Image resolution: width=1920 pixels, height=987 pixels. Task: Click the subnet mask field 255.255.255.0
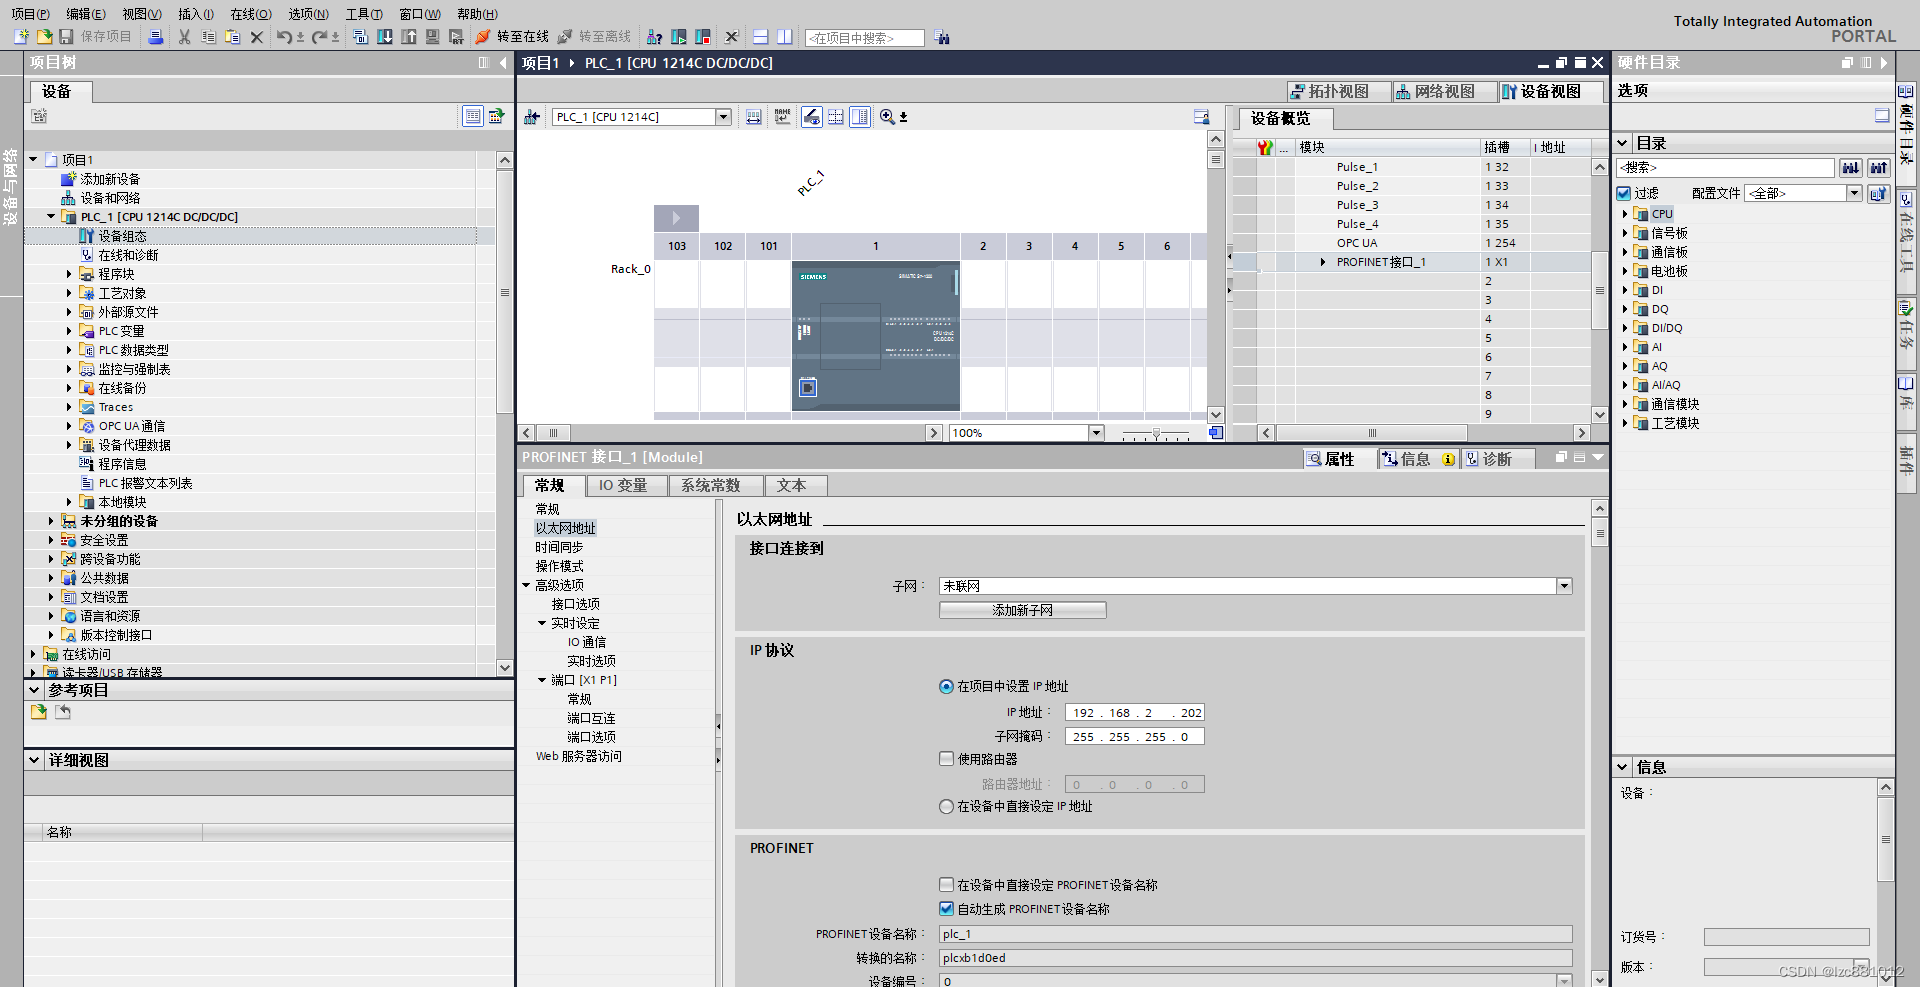point(1135,737)
